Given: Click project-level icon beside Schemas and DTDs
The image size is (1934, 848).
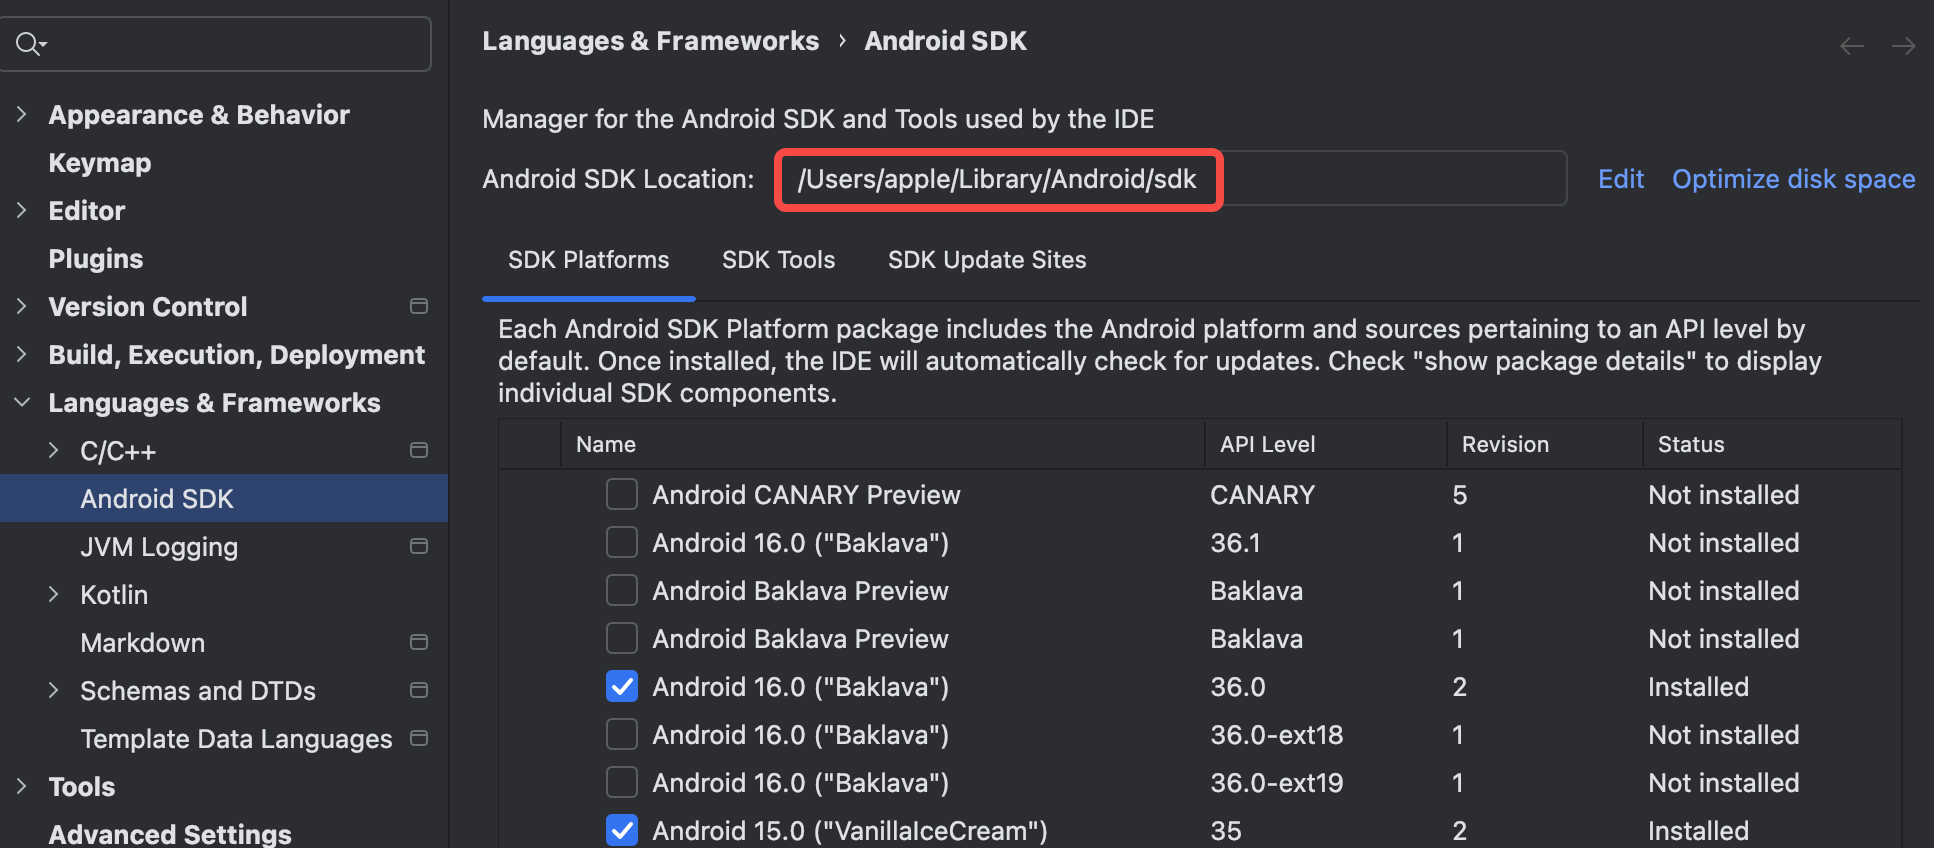Looking at the screenshot, I should (419, 690).
